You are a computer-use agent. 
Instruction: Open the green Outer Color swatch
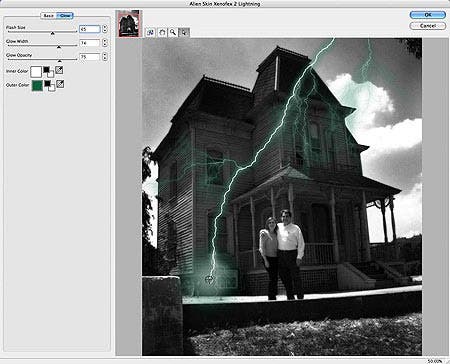click(x=37, y=85)
